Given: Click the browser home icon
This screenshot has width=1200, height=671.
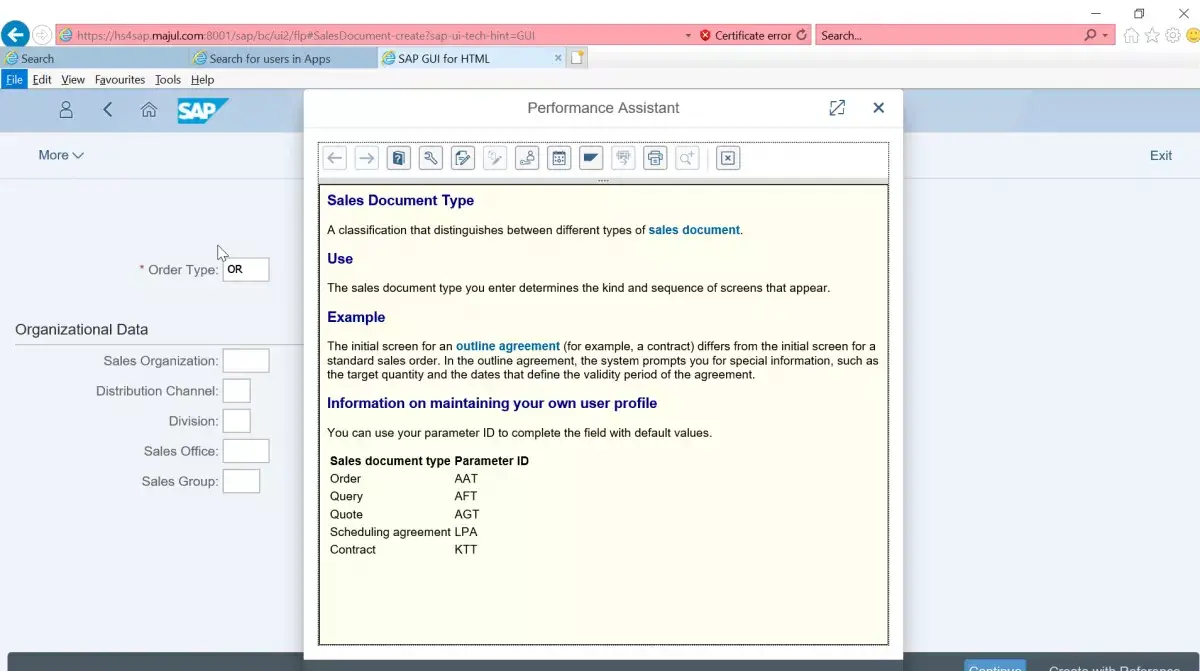Looking at the screenshot, I should pyautogui.click(x=1131, y=35).
